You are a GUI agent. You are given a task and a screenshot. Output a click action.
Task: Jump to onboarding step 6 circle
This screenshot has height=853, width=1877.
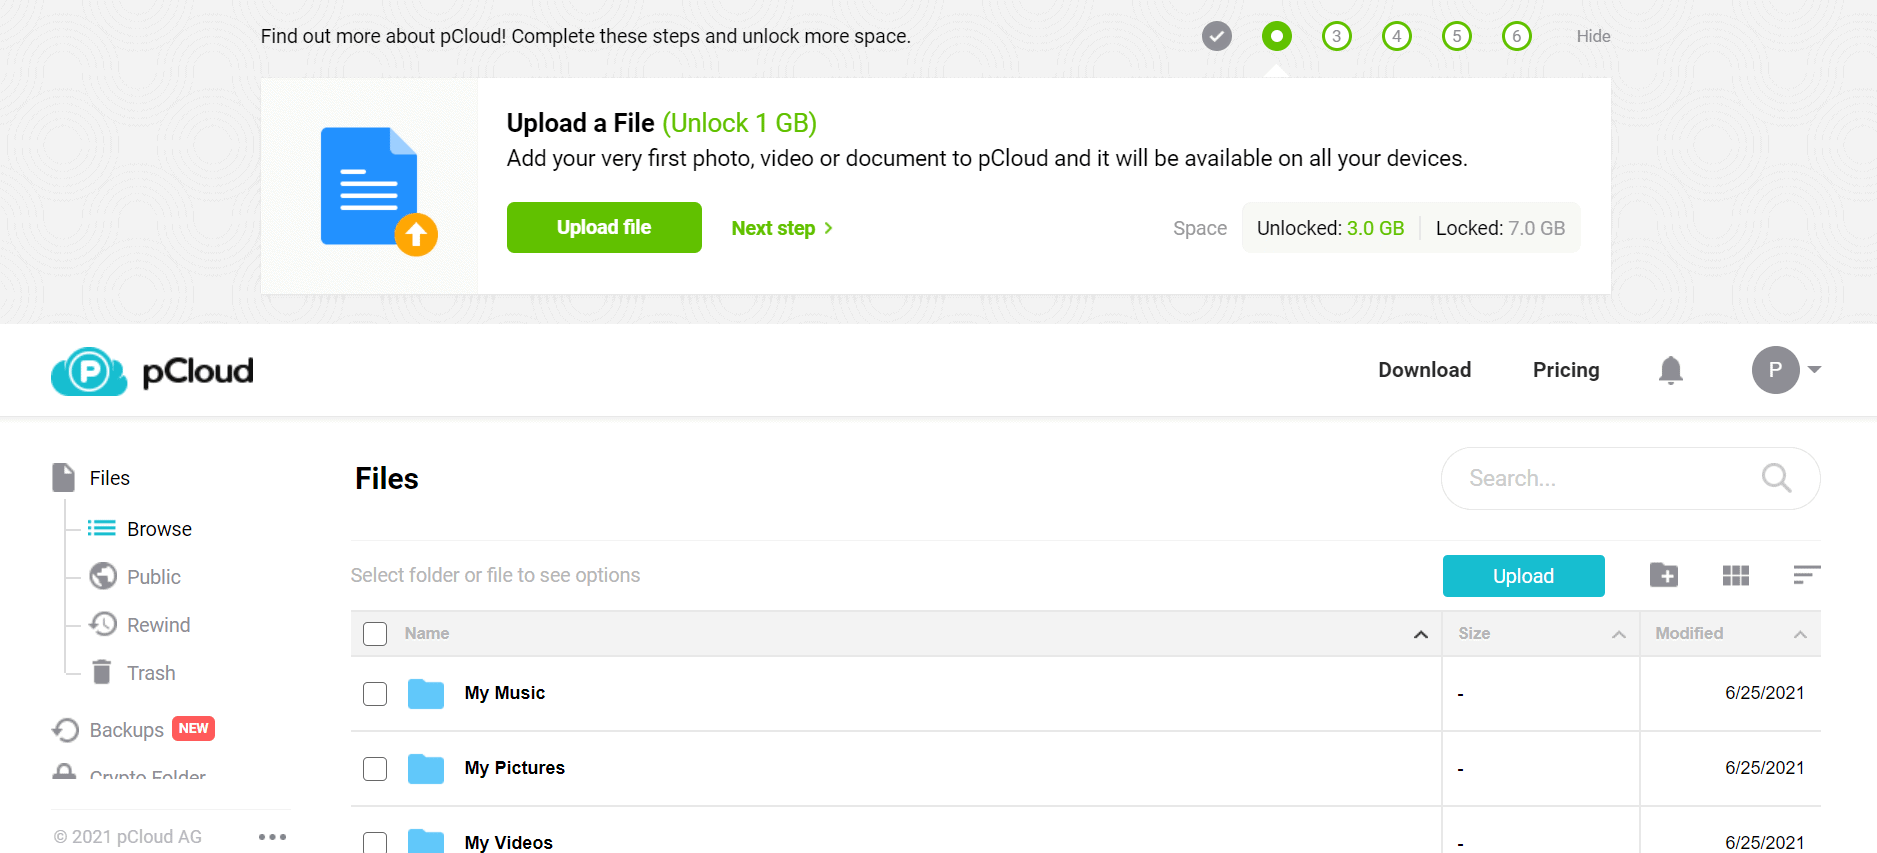click(x=1516, y=36)
